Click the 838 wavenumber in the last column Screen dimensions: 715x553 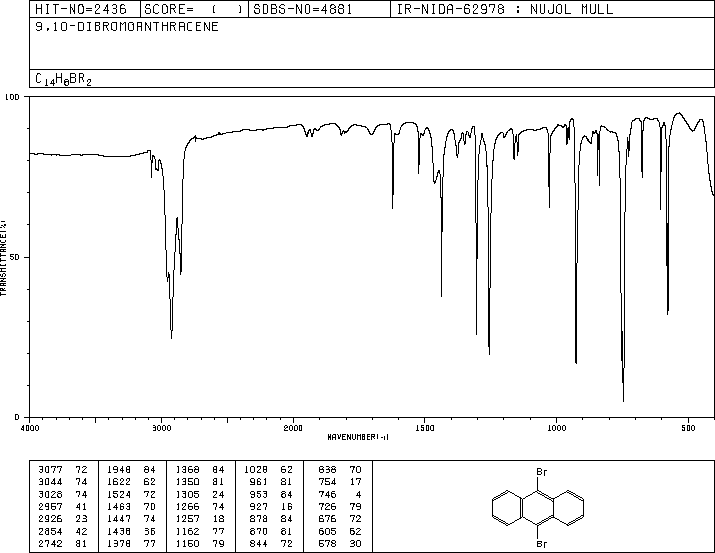327,470
